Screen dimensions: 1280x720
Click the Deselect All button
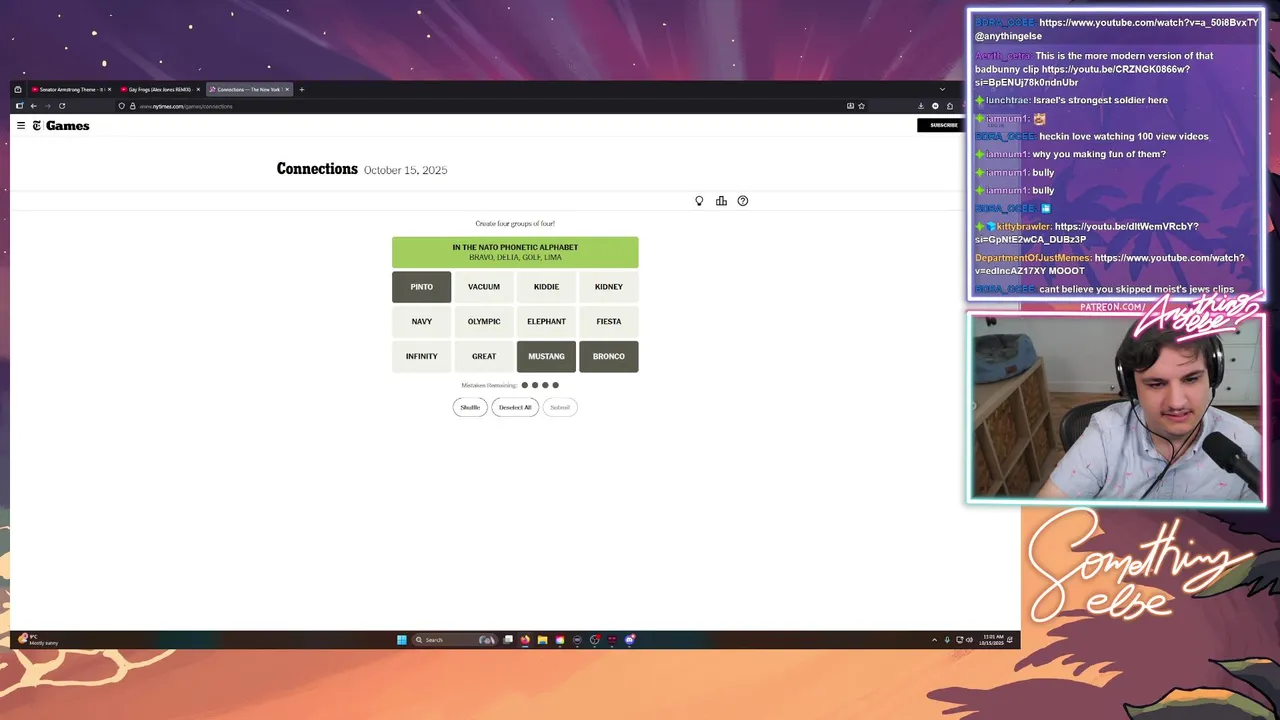pos(515,407)
